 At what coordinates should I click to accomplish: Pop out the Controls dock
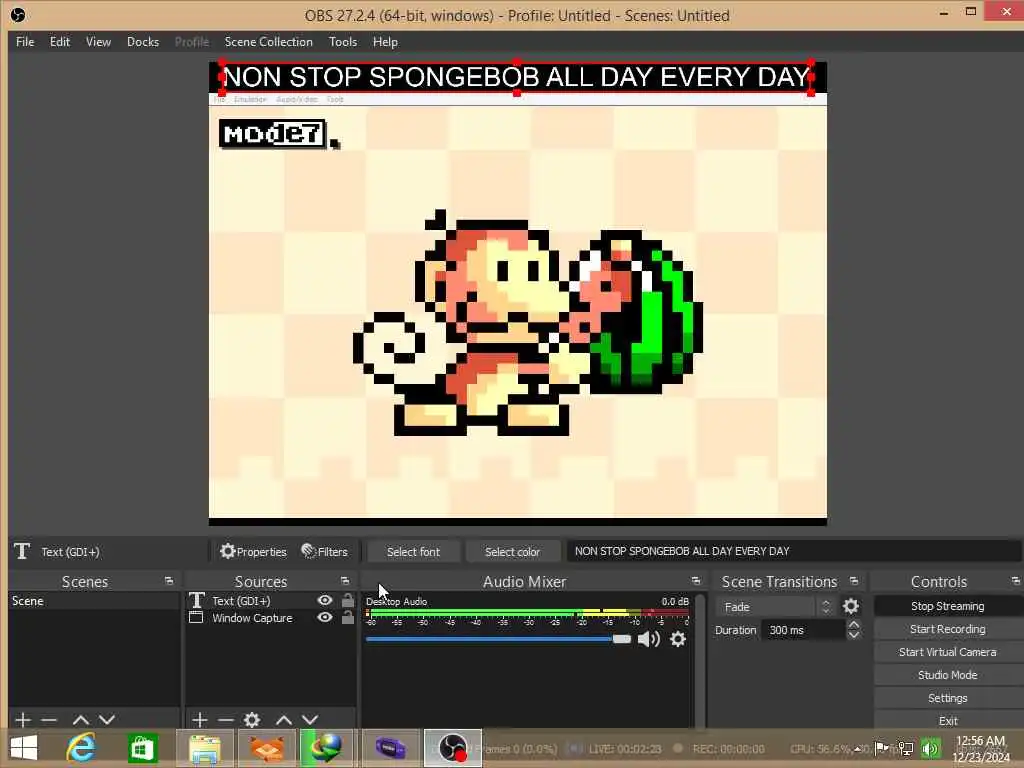pos(1016,581)
